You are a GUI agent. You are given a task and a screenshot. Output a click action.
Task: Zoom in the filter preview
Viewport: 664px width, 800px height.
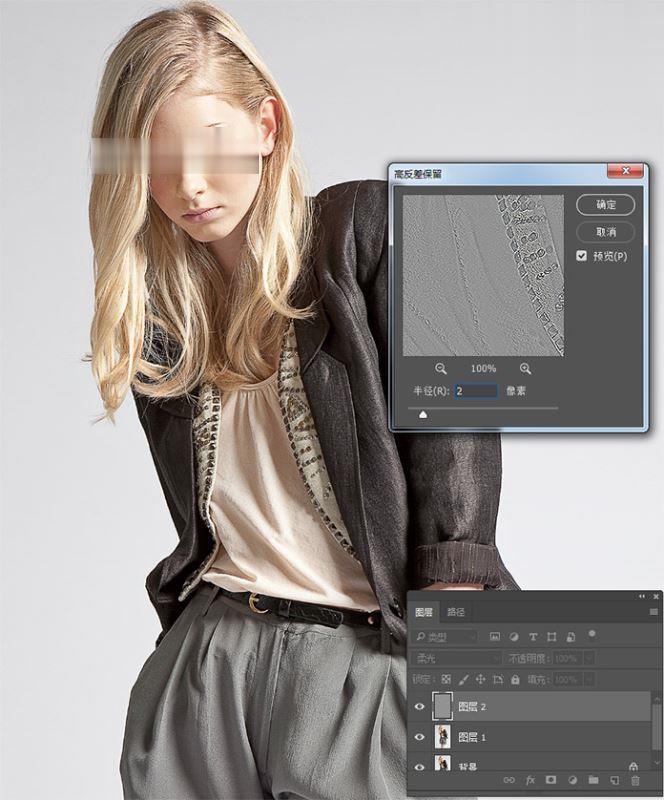525,368
